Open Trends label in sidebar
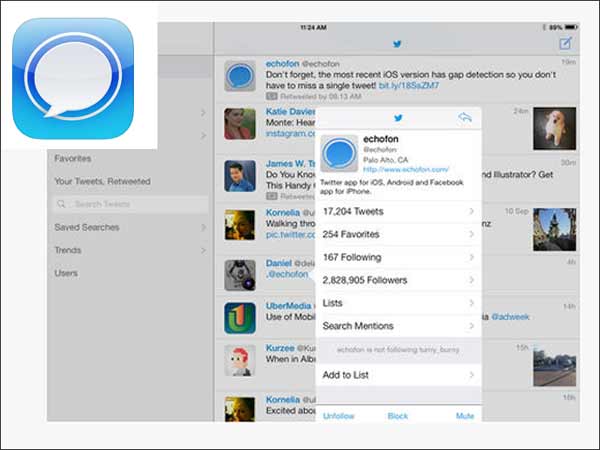The height and width of the screenshot is (450, 600). tap(68, 250)
